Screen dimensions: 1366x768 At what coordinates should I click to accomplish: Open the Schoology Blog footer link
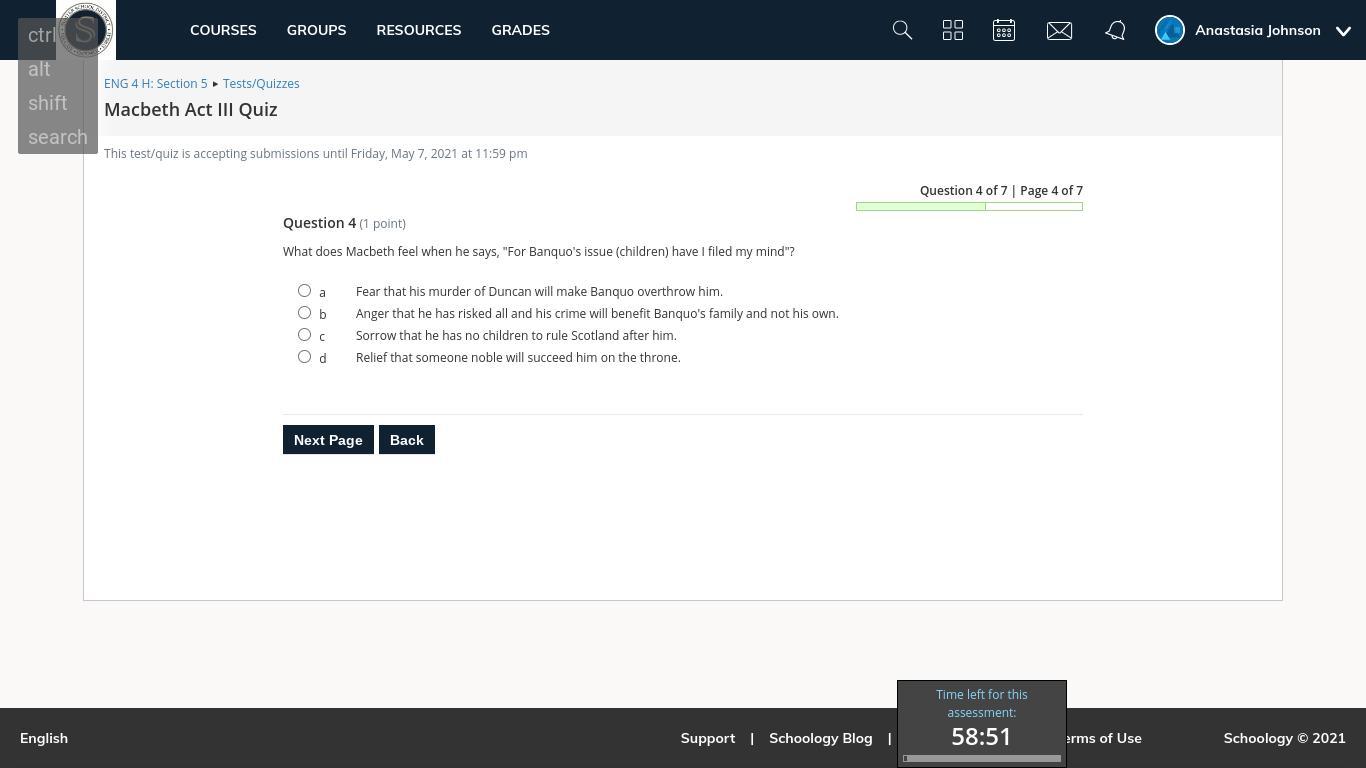[820, 738]
